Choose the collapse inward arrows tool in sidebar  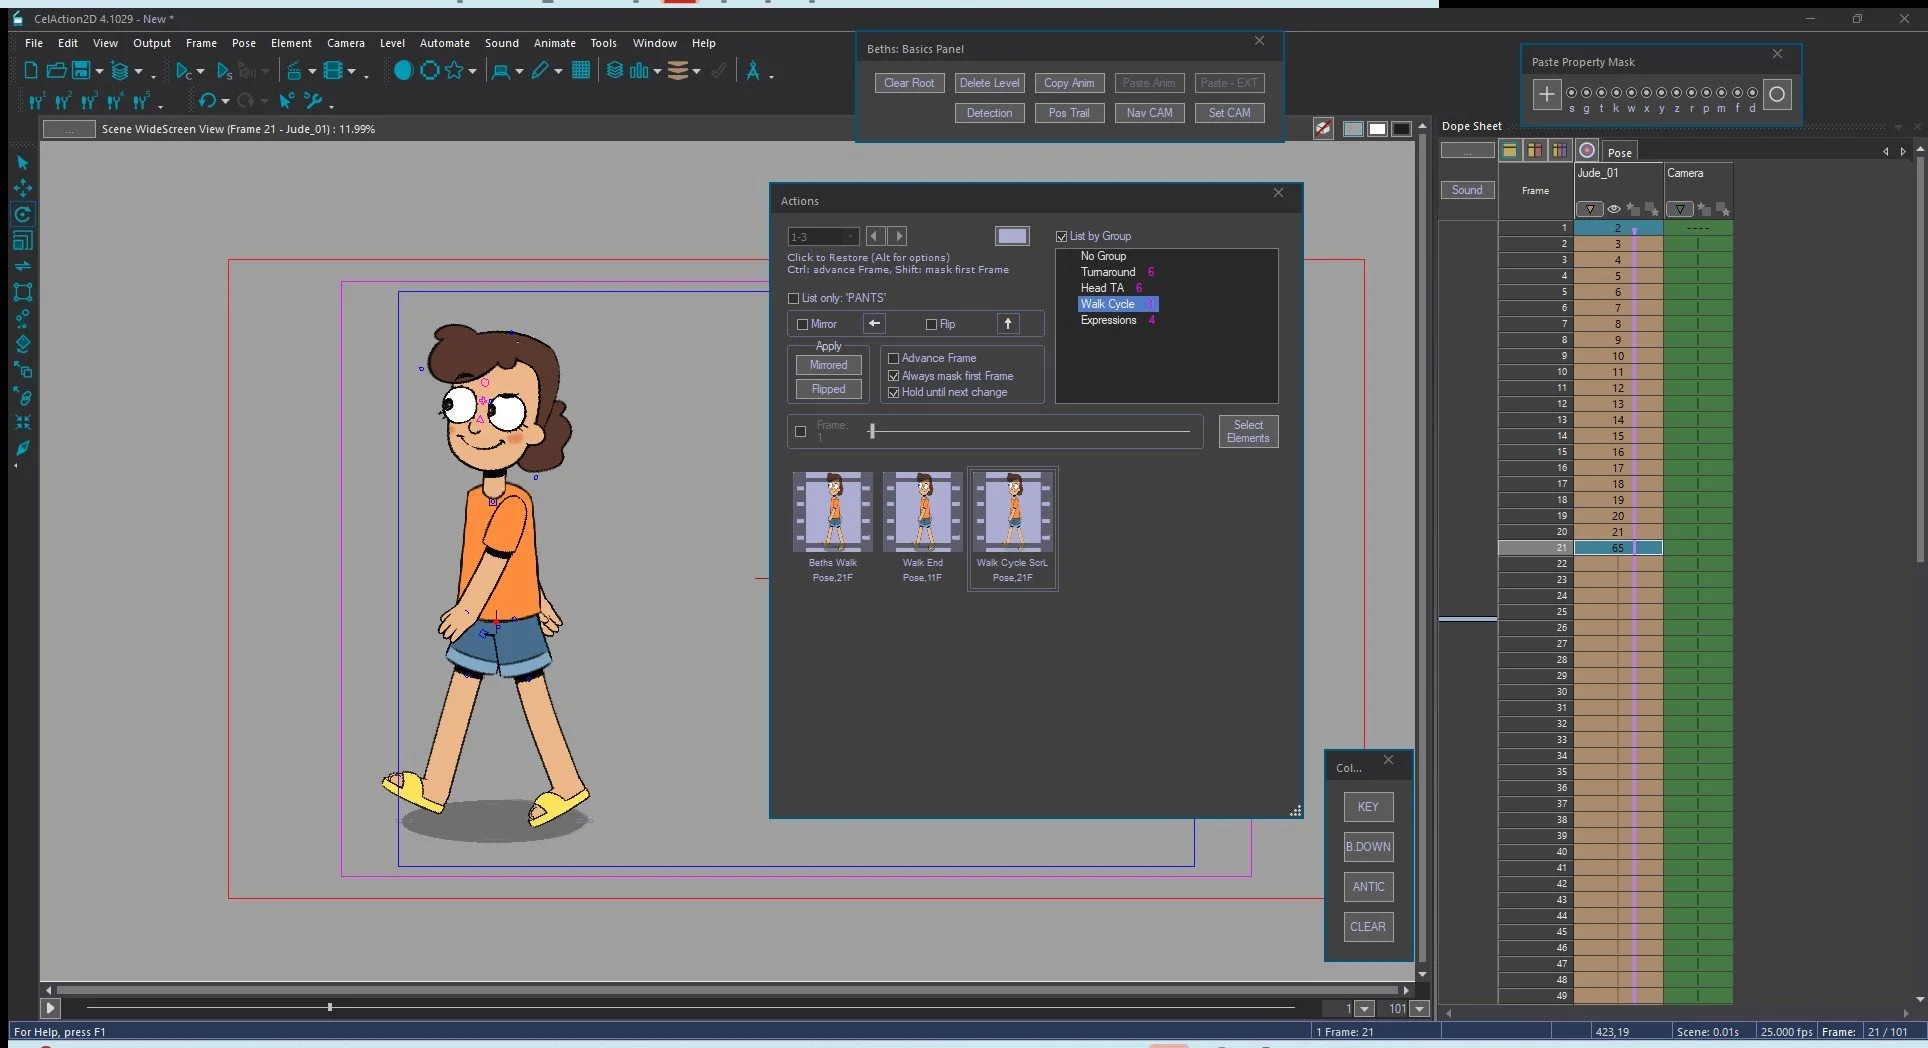click(x=23, y=422)
